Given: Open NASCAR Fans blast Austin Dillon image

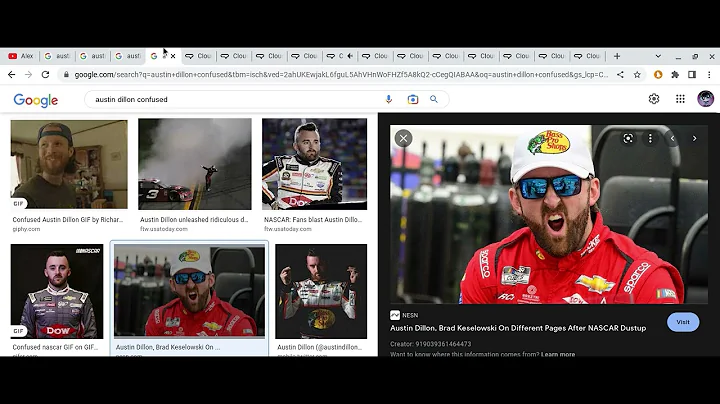Looking at the screenshot, I should tap(315, 164).
